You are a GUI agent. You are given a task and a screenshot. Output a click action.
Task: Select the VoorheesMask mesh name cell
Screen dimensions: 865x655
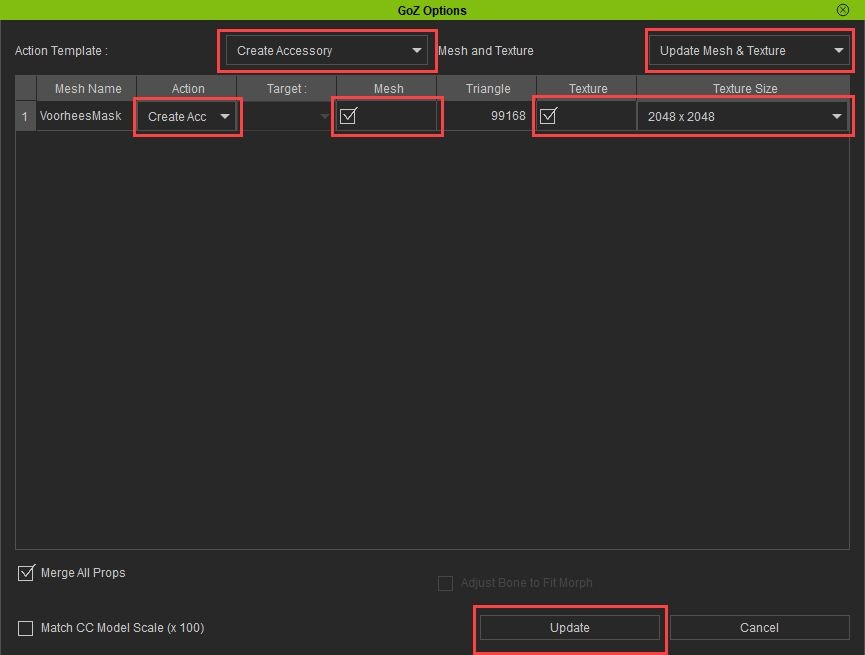81,116
